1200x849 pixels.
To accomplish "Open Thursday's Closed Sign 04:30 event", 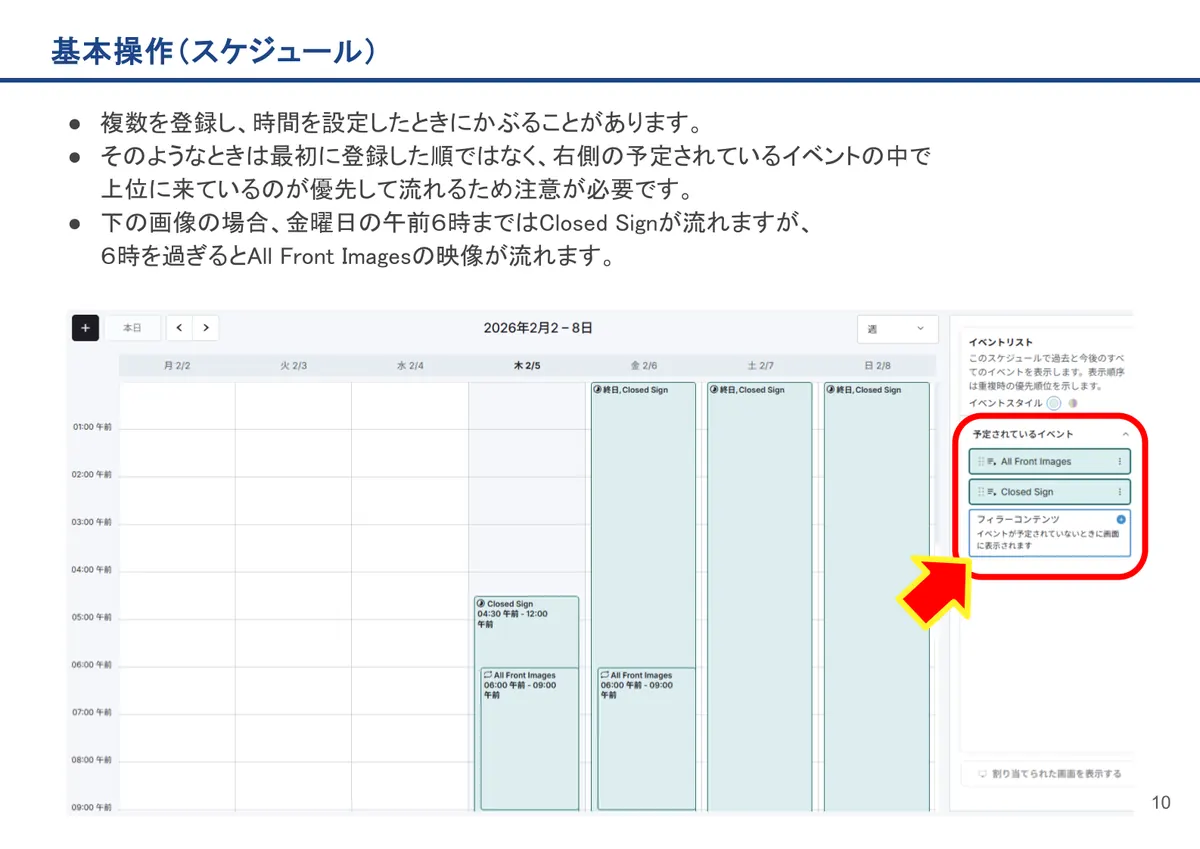I will (526, 631).
